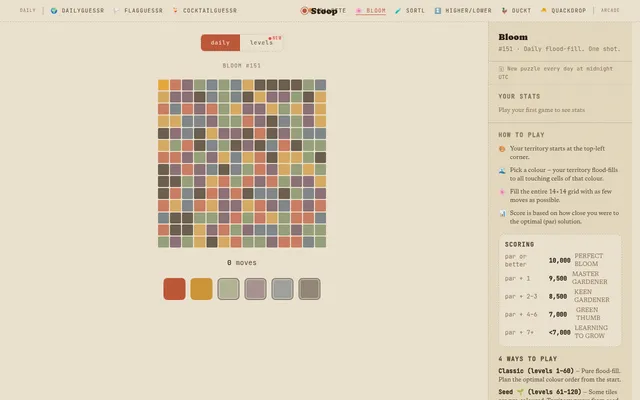Click the '<7,000' score value
640x400 pixels.
coord(560,332)
